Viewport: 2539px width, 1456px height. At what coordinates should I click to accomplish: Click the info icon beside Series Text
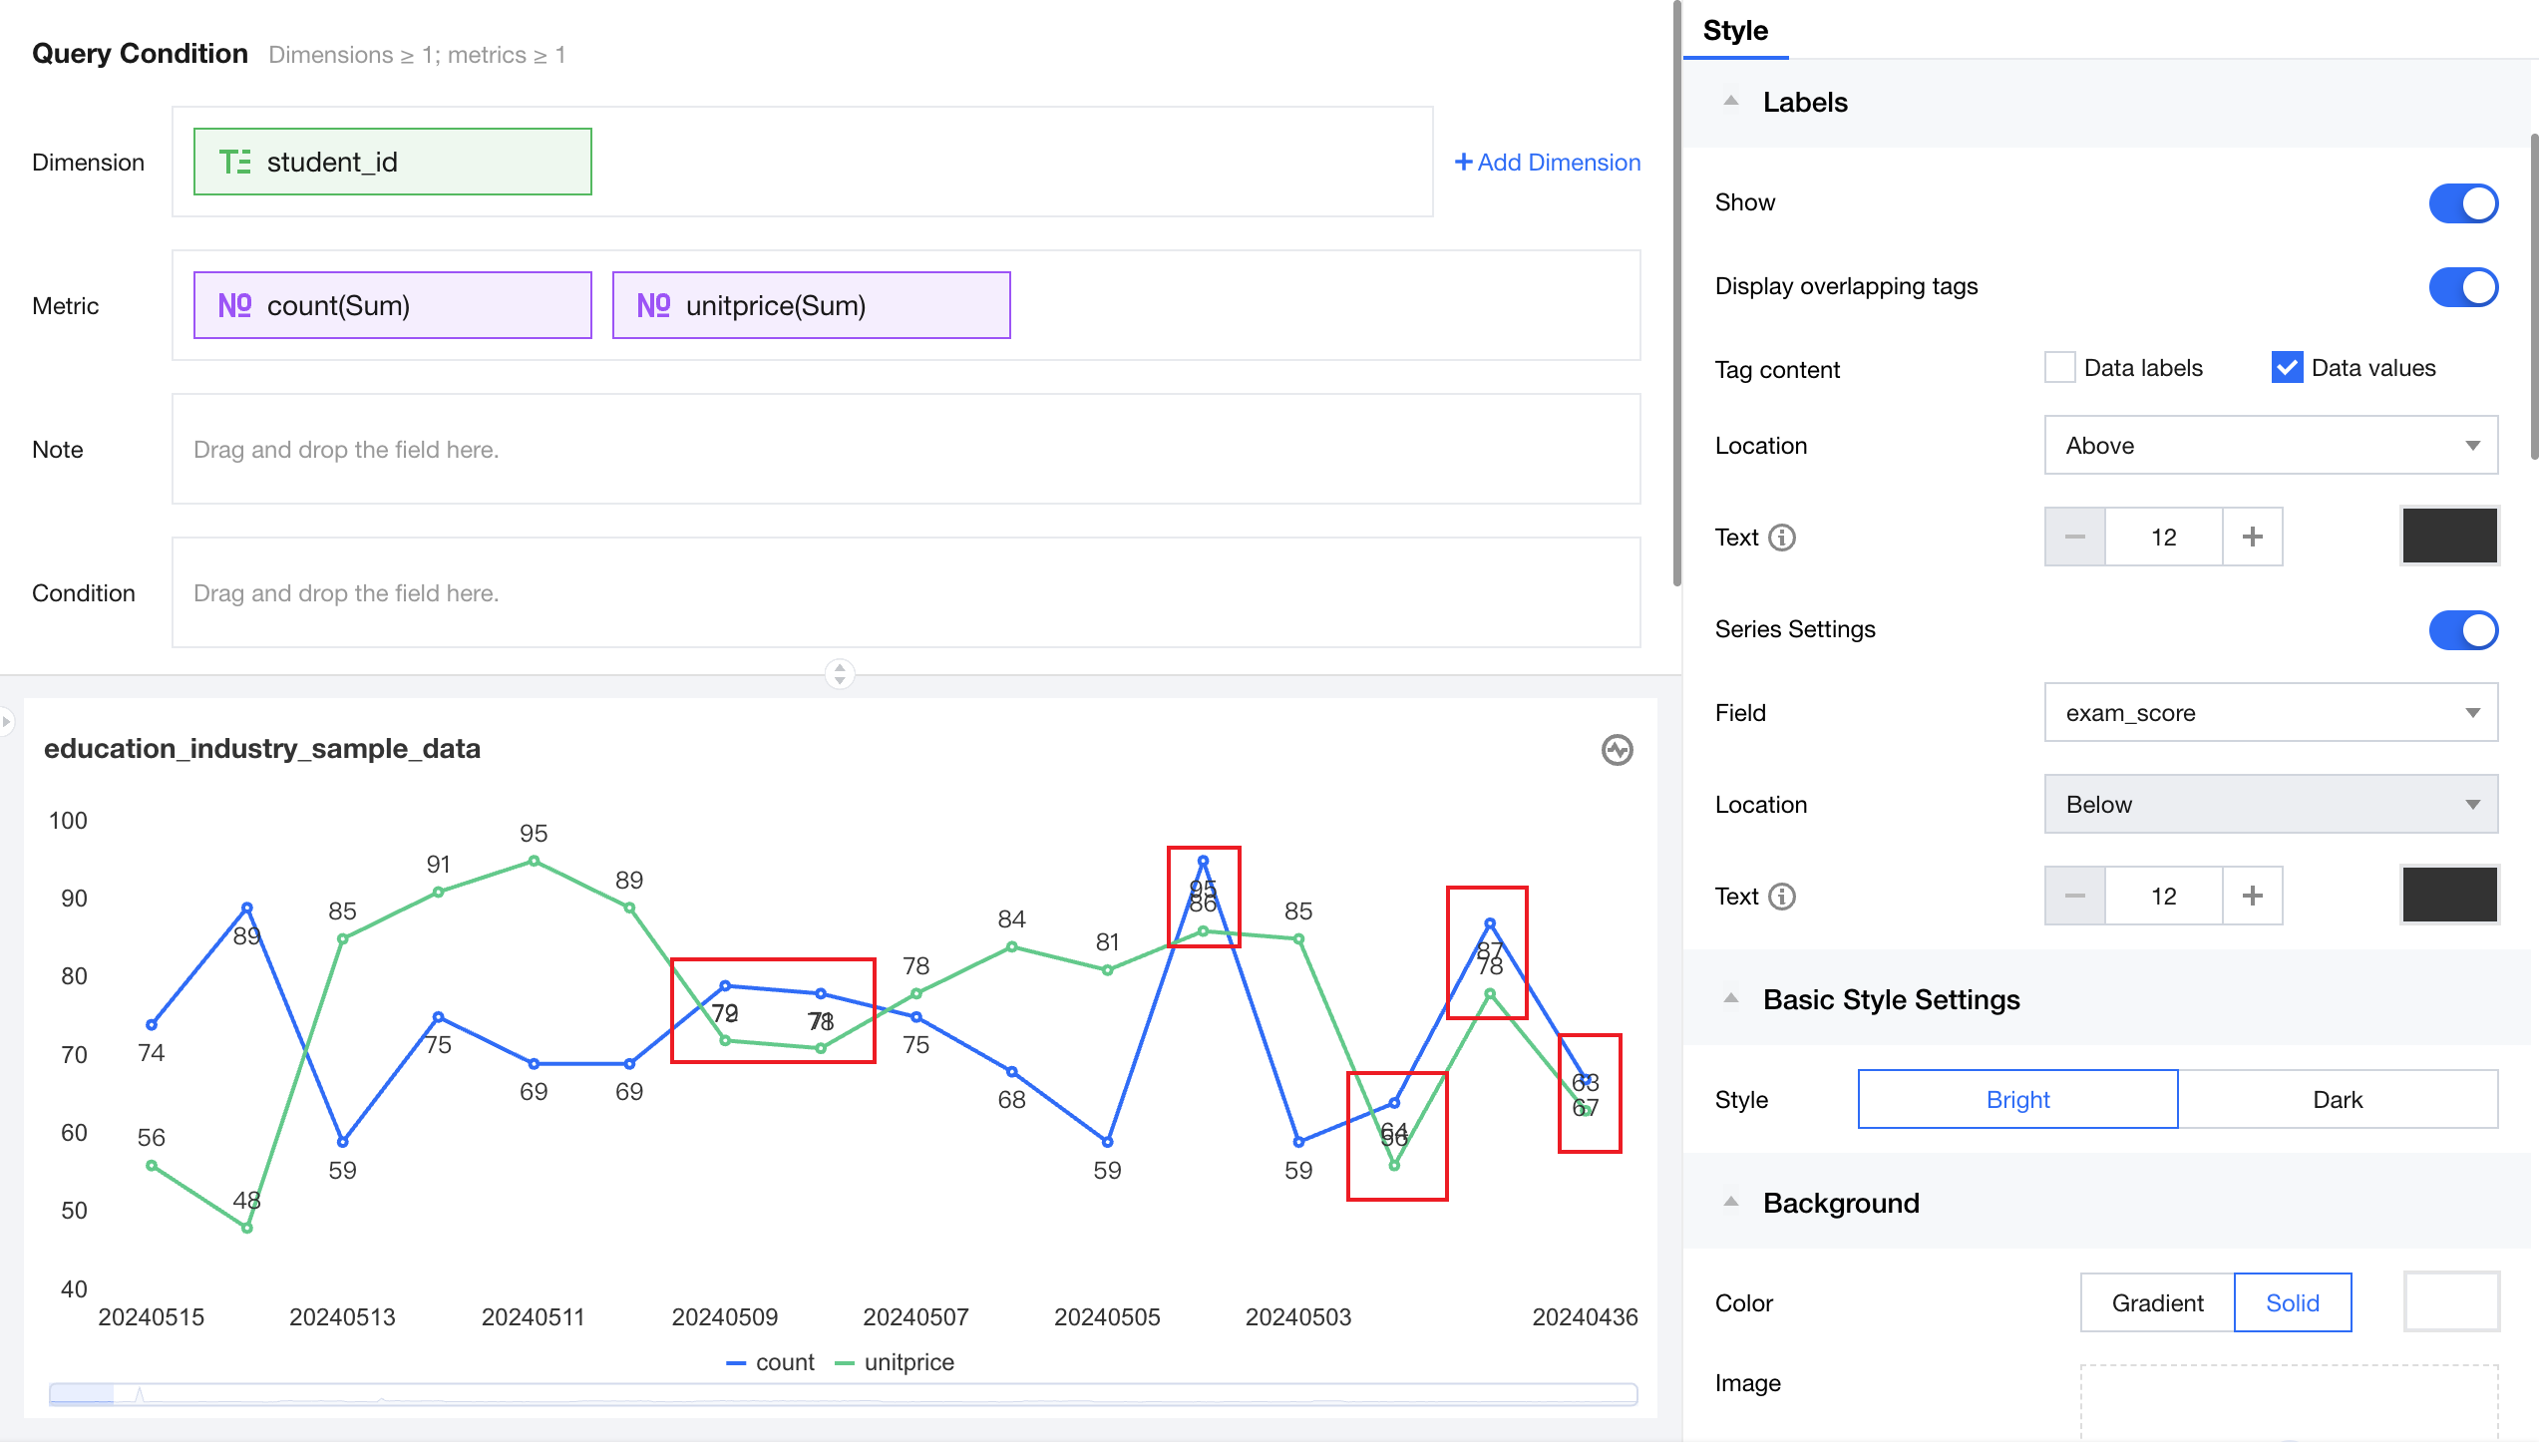point(1781,897)
